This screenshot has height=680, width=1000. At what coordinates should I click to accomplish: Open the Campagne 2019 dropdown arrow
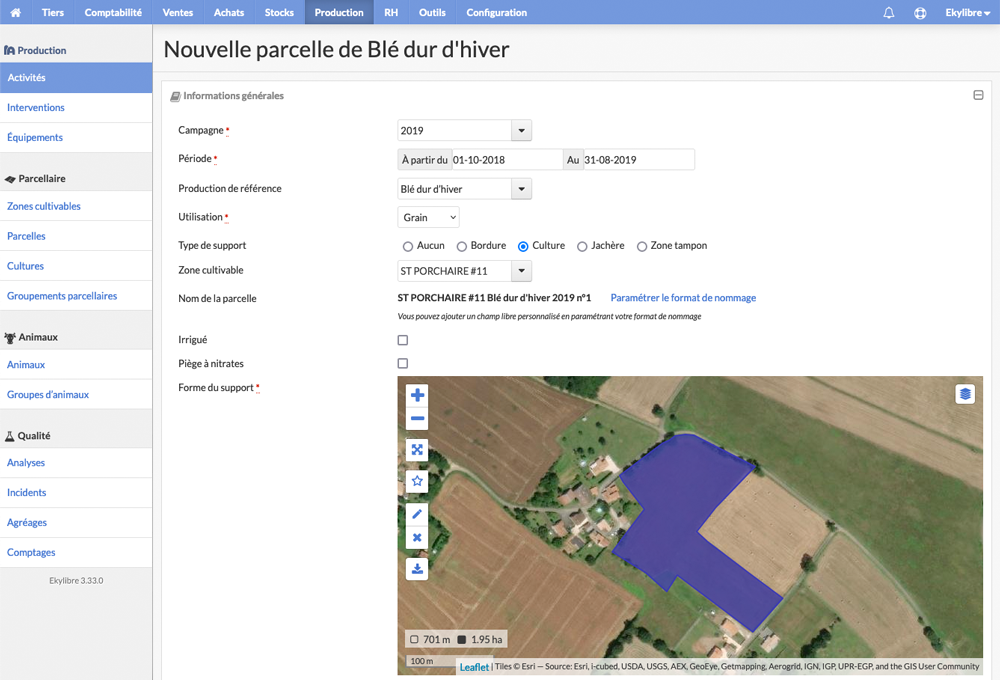click(x=521, y=130)
